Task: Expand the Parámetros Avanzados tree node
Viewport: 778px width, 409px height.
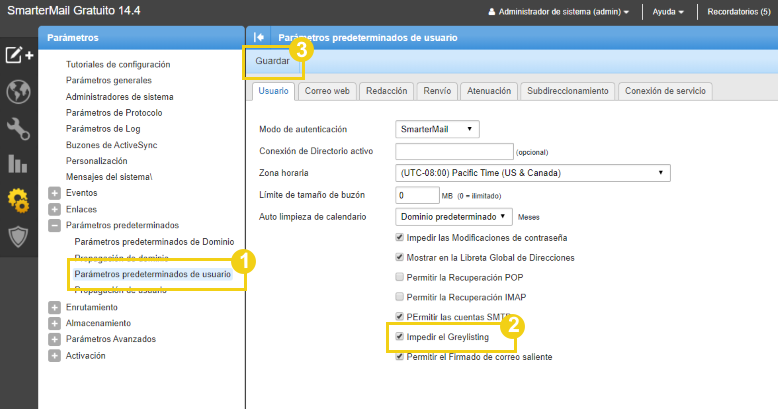Action: point(55,340)
